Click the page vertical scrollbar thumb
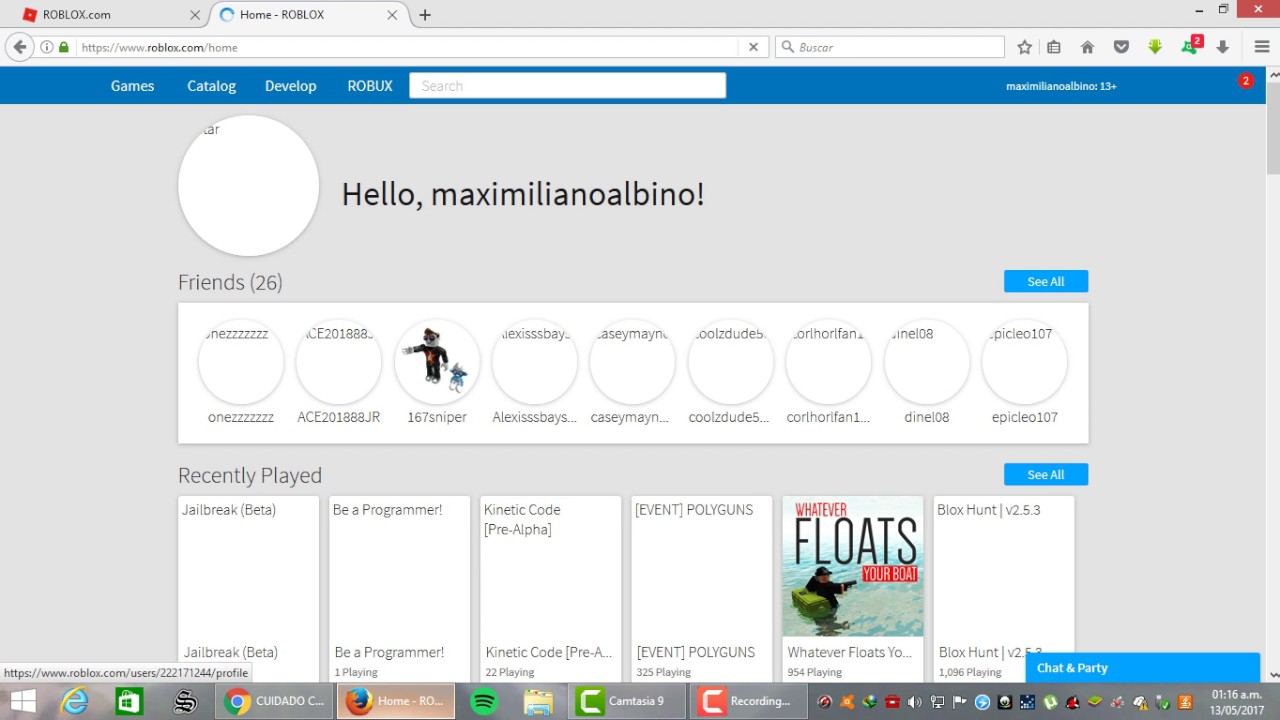Image resolution: width=1280 pixels, height=720 pixels. click(x=1273, y=127)
